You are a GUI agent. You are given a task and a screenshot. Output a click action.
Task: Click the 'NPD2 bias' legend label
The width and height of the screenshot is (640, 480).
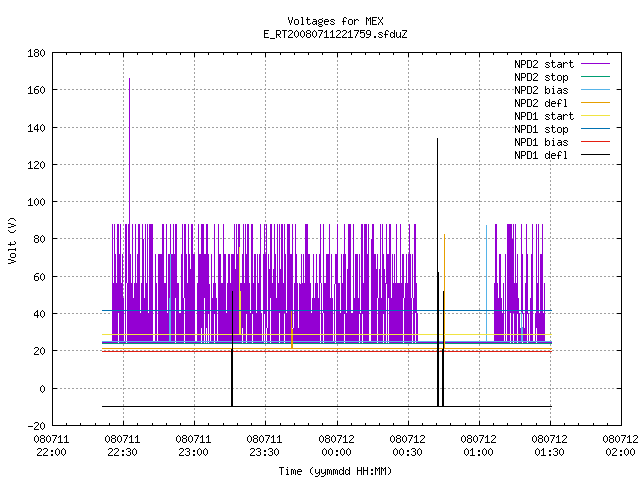click(x=541, y=90)
